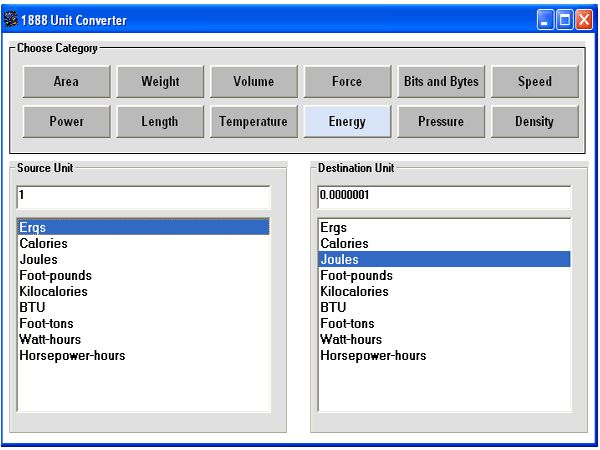The height and width of the screenshot is (450, 600).
Task: Select Ergs in the Destination Unit list
Action: pyautogui.click(x=444, y=227)
